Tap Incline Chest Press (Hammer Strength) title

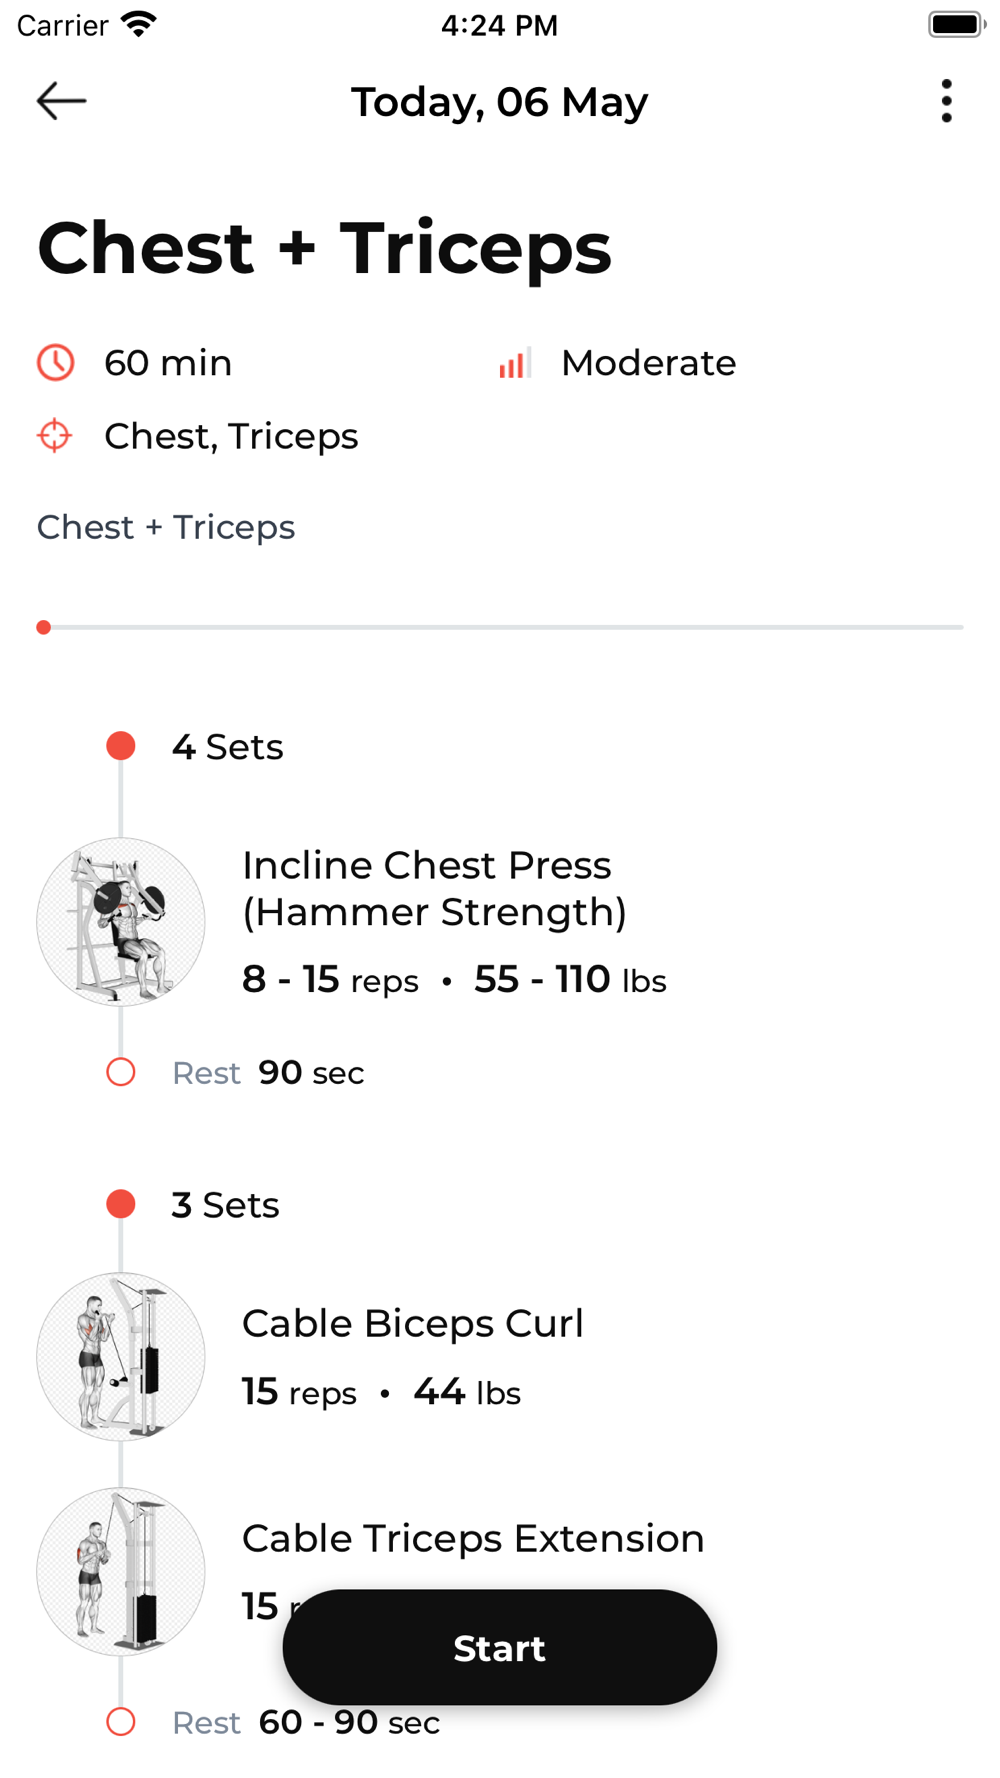coord(434,889)
